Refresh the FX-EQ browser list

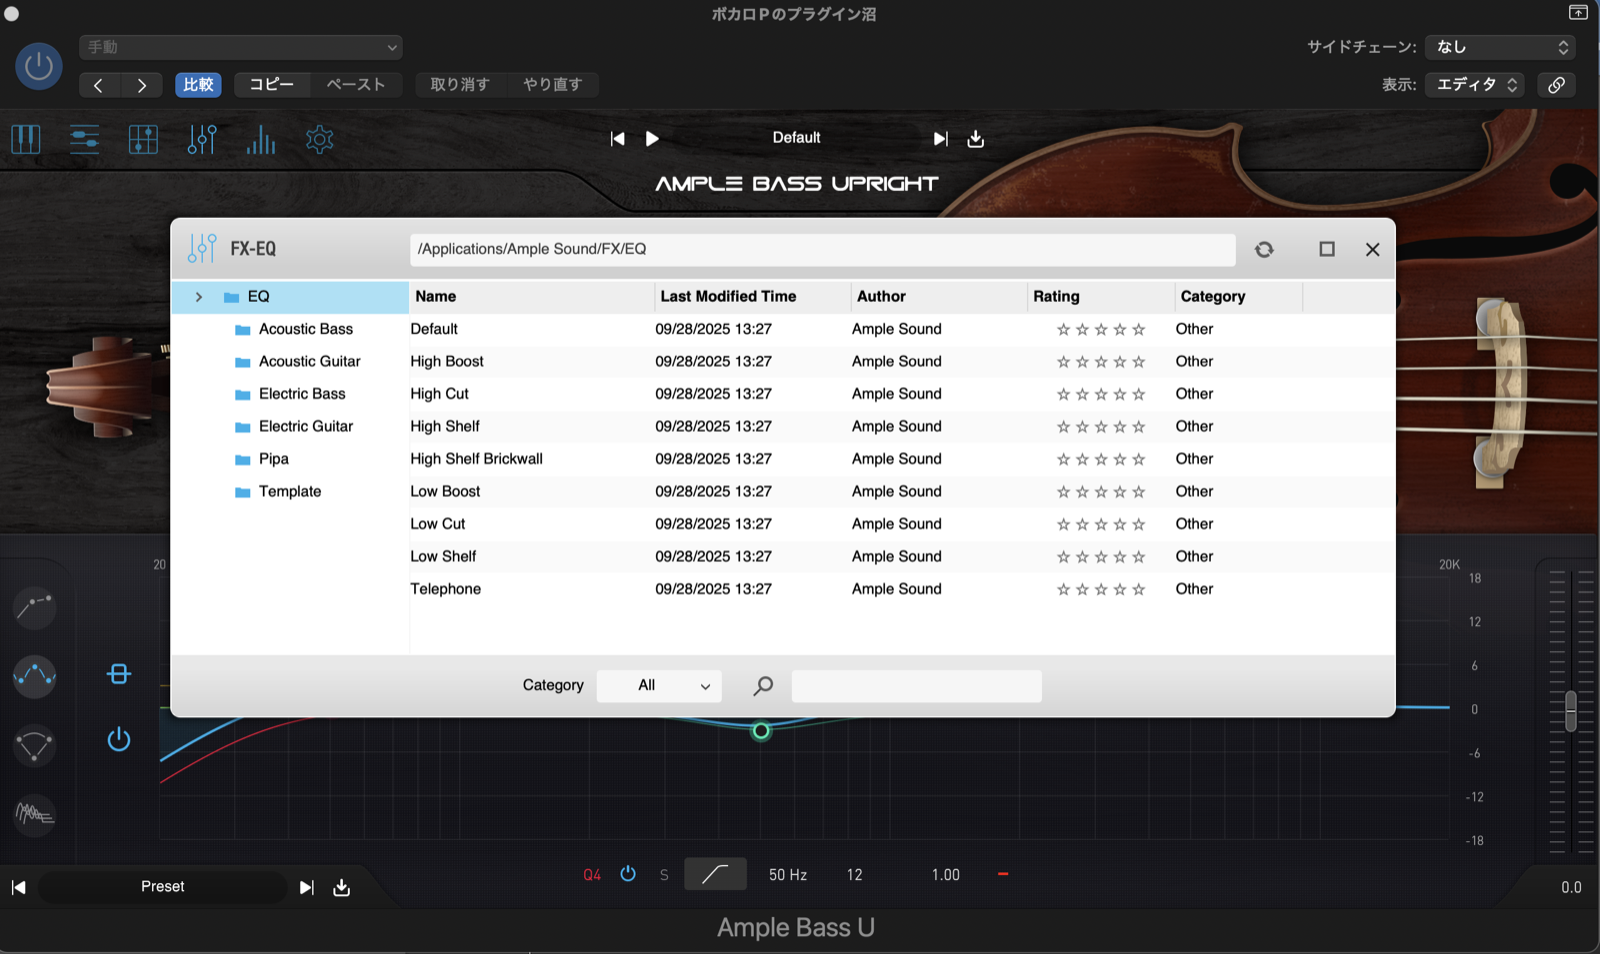click(x=1264, y=249)
